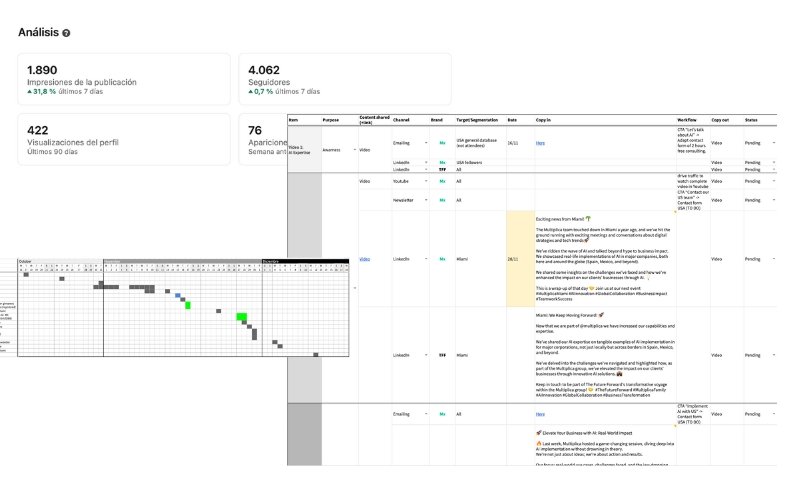Screen dimensions: 800x500
Task: Click the 24/11 date cell in first row
Action: tap(513, 143)
